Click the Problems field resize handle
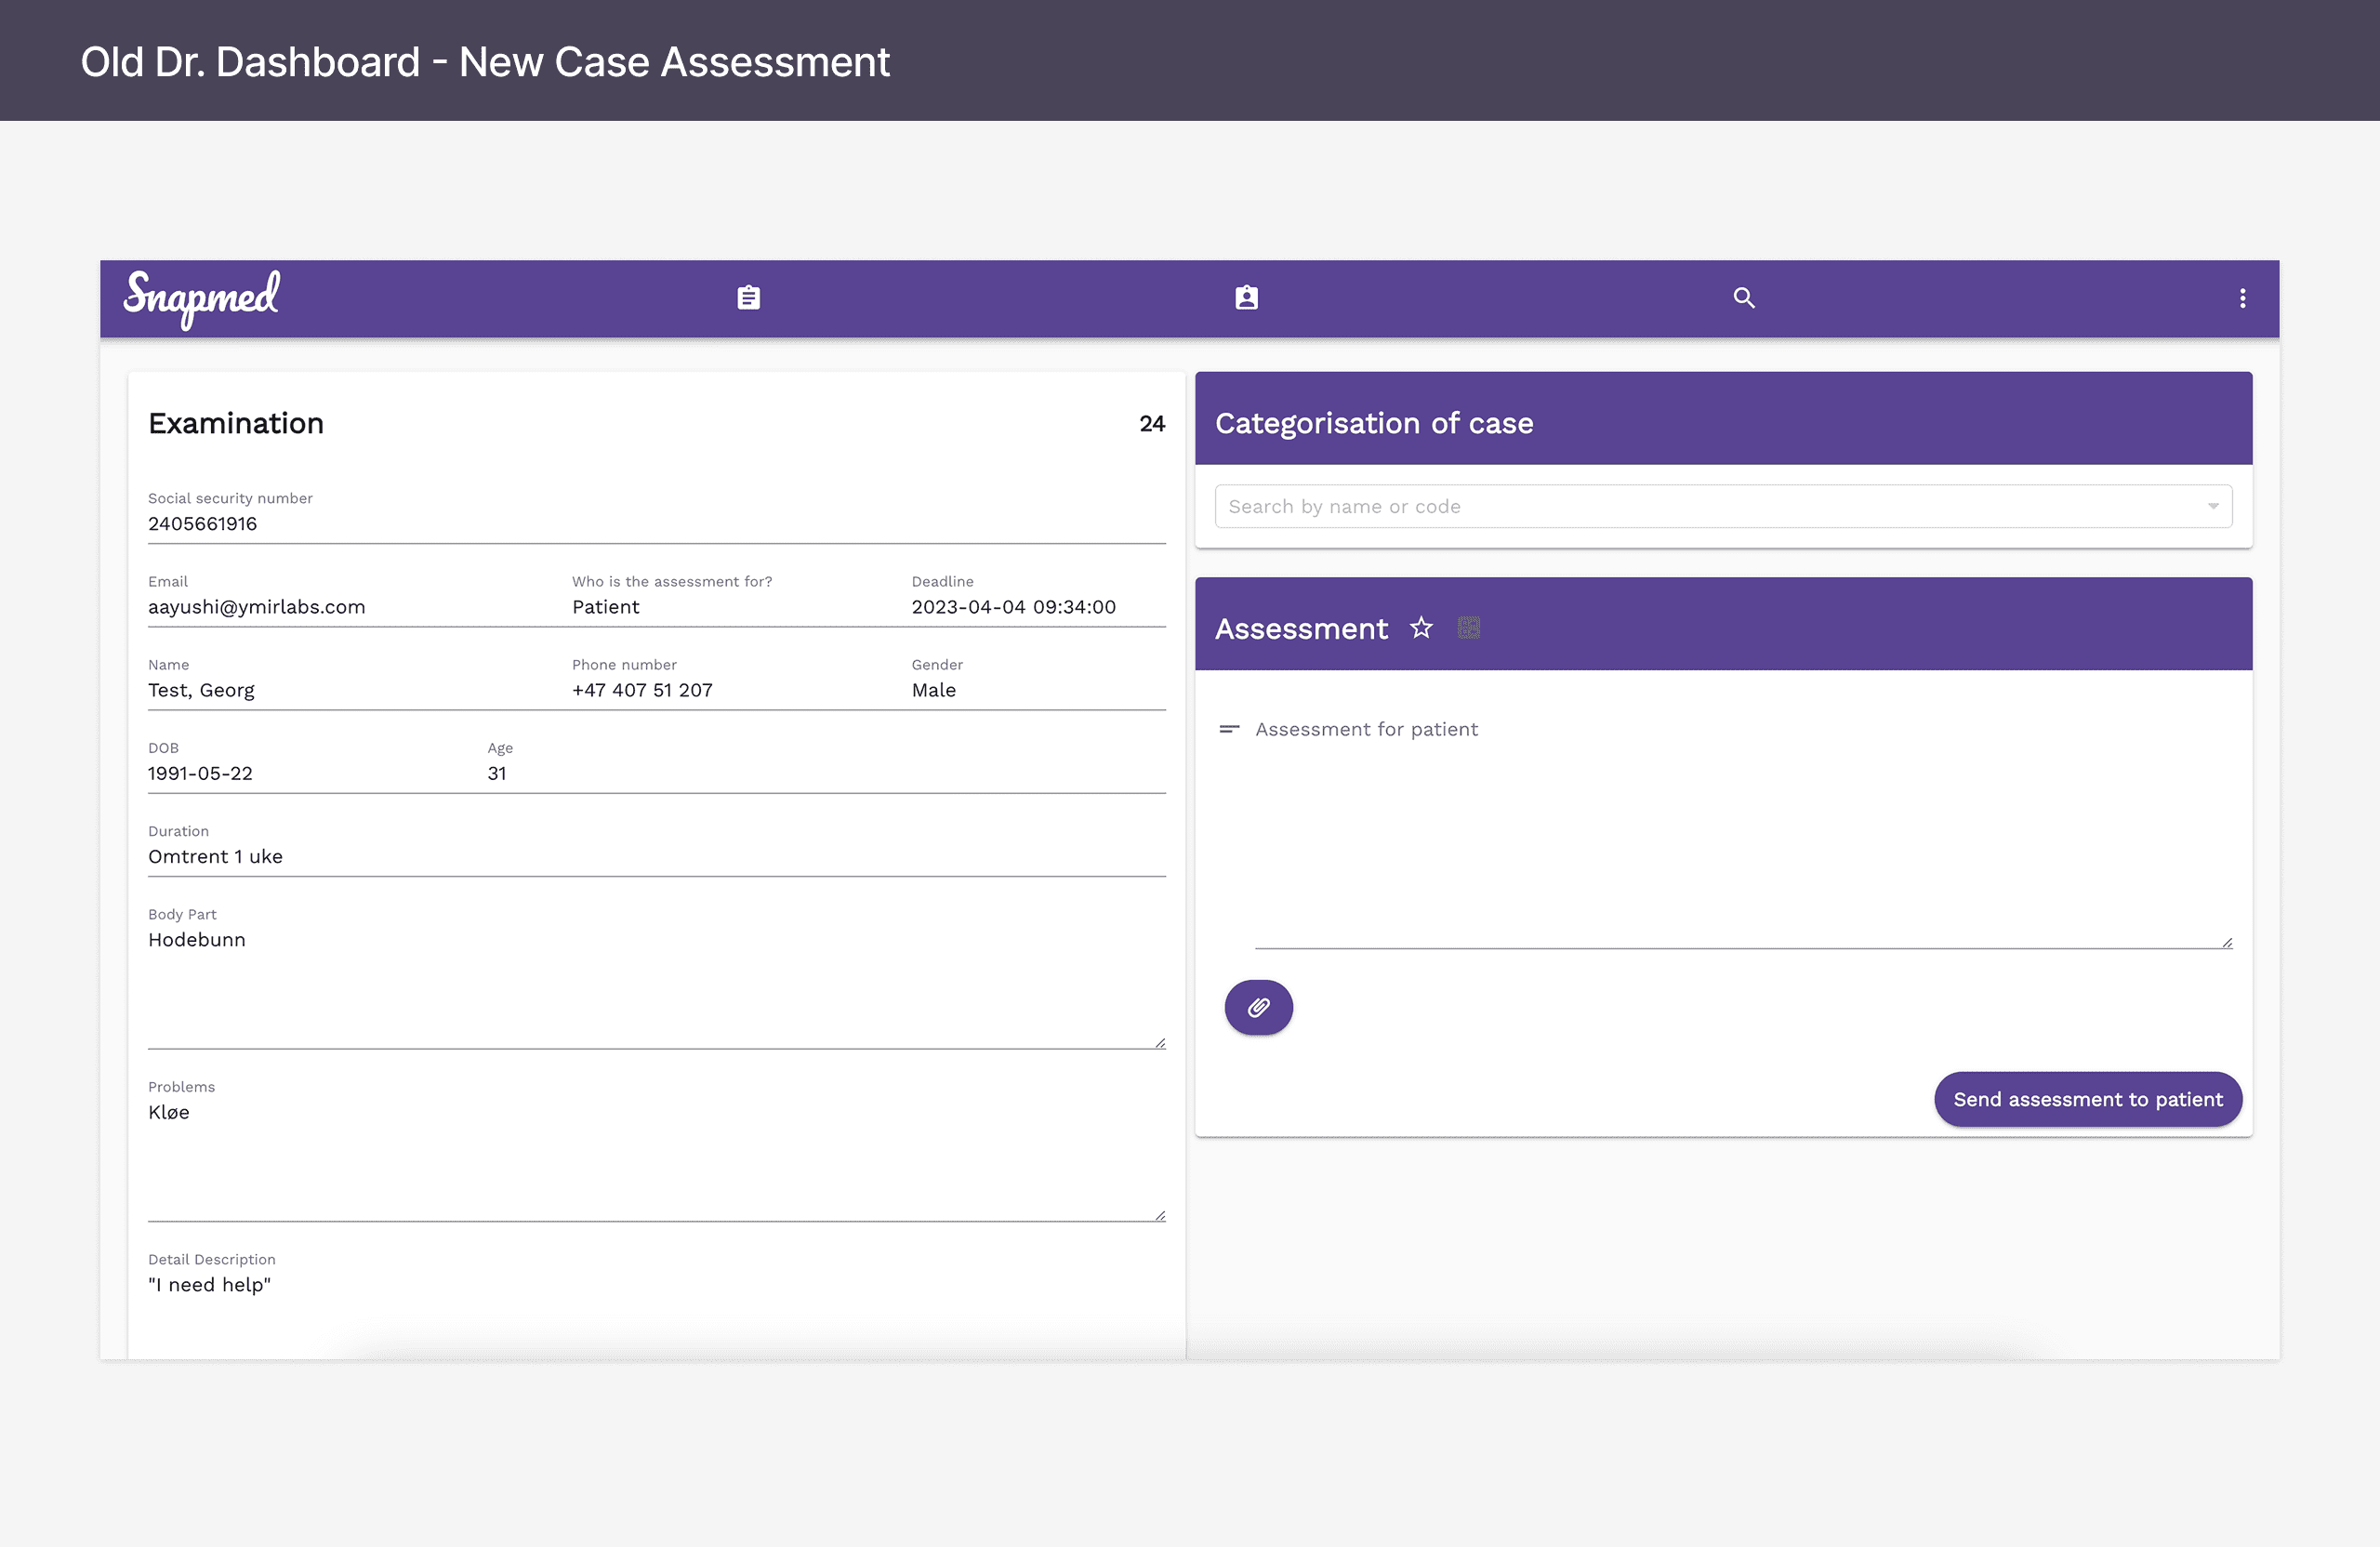Viewport: 2380px width, 1547px height. point(1159,1216)
